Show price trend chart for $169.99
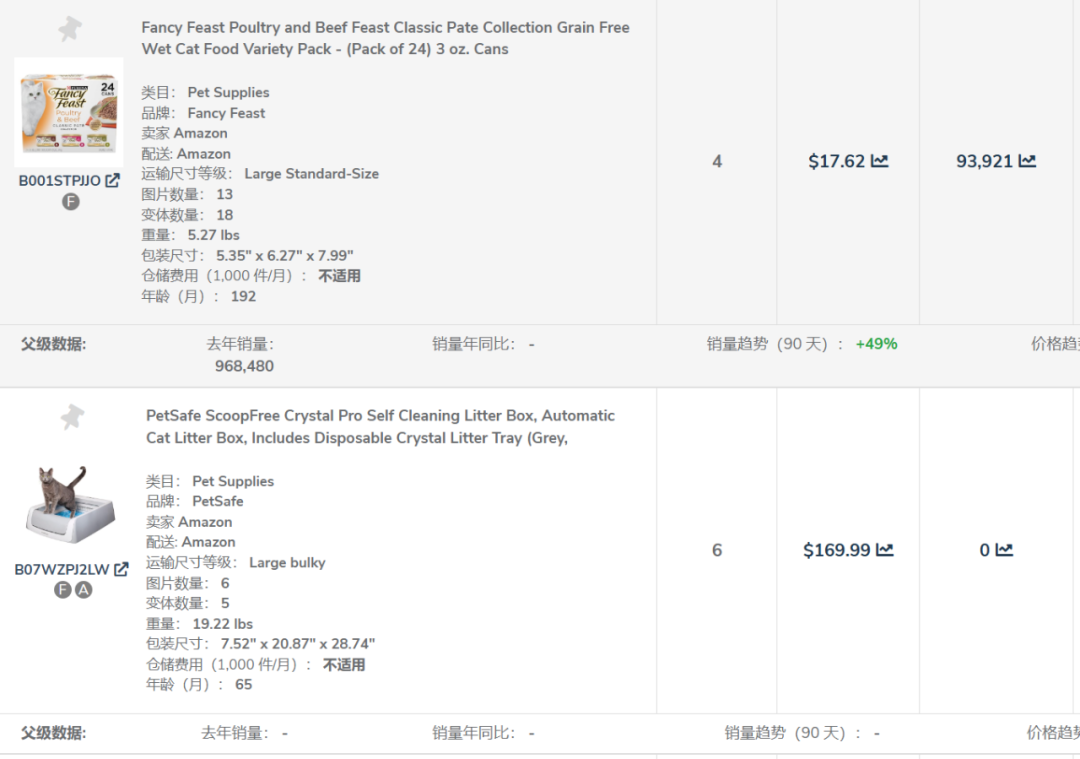The image size is (1080, 759). (x=884, y=550)
